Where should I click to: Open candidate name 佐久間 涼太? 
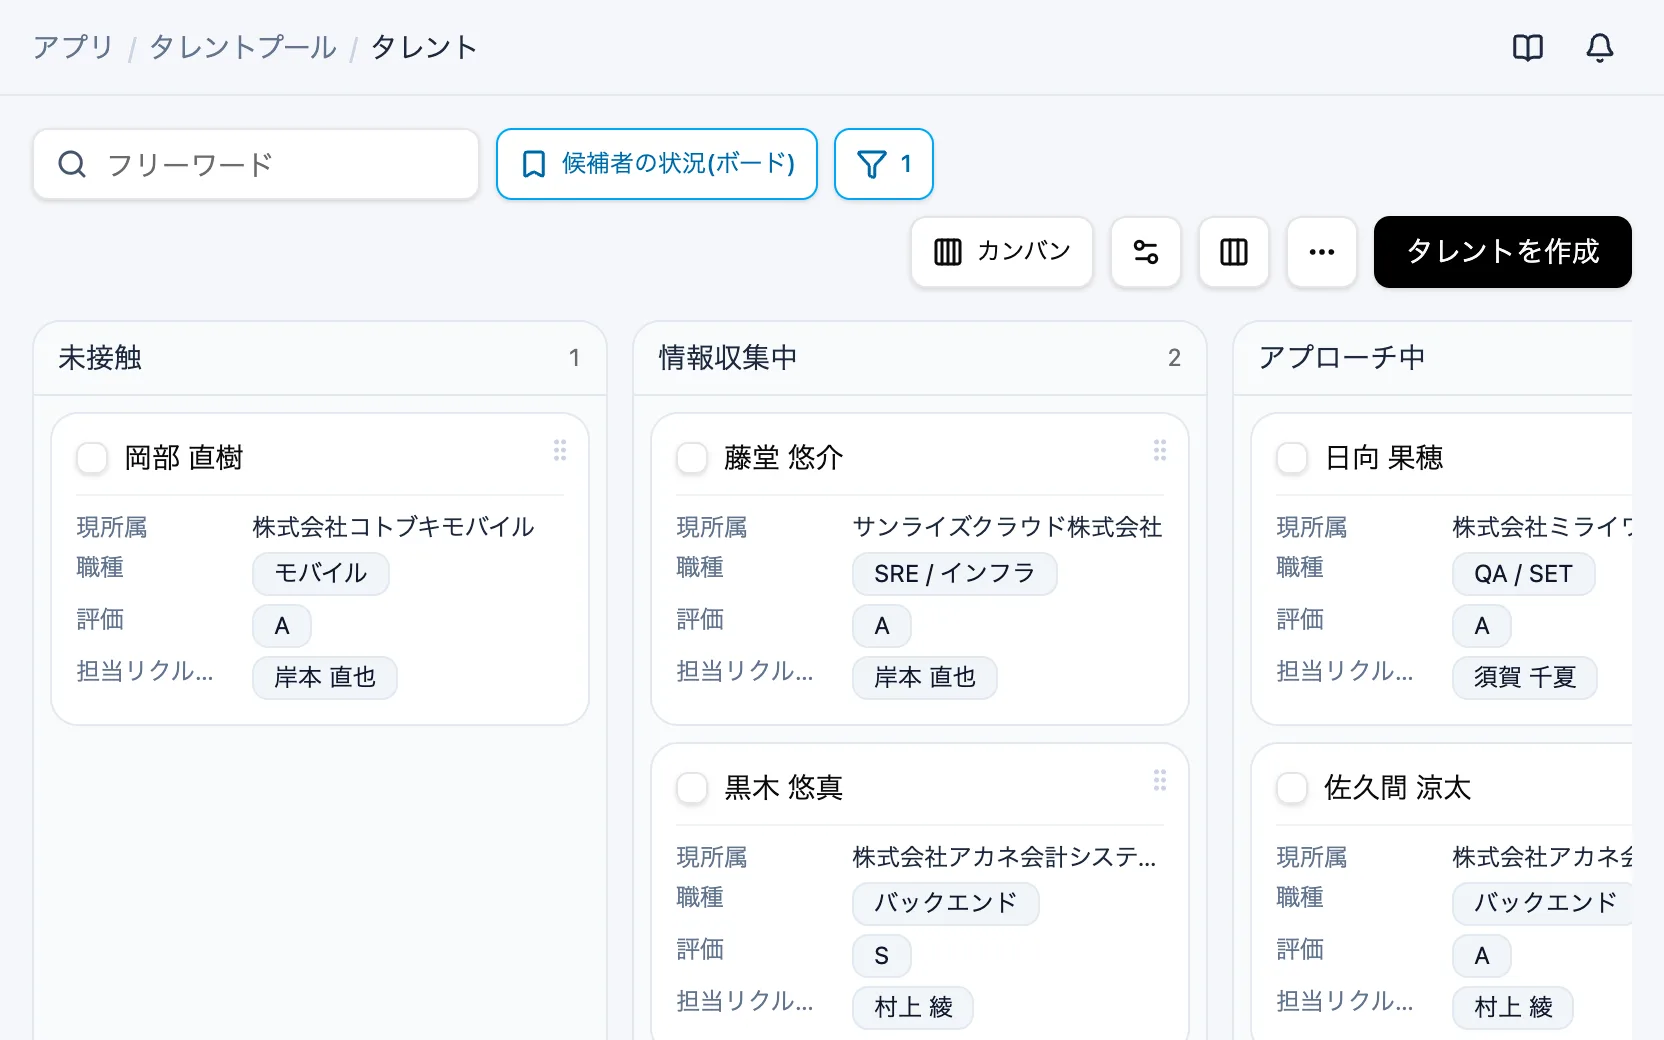1398,788
